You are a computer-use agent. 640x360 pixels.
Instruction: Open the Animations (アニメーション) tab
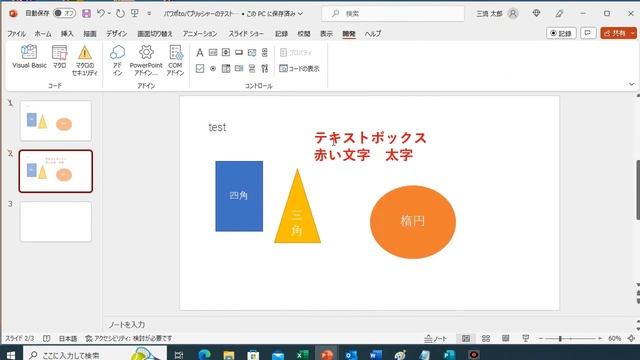pos(200,34)
